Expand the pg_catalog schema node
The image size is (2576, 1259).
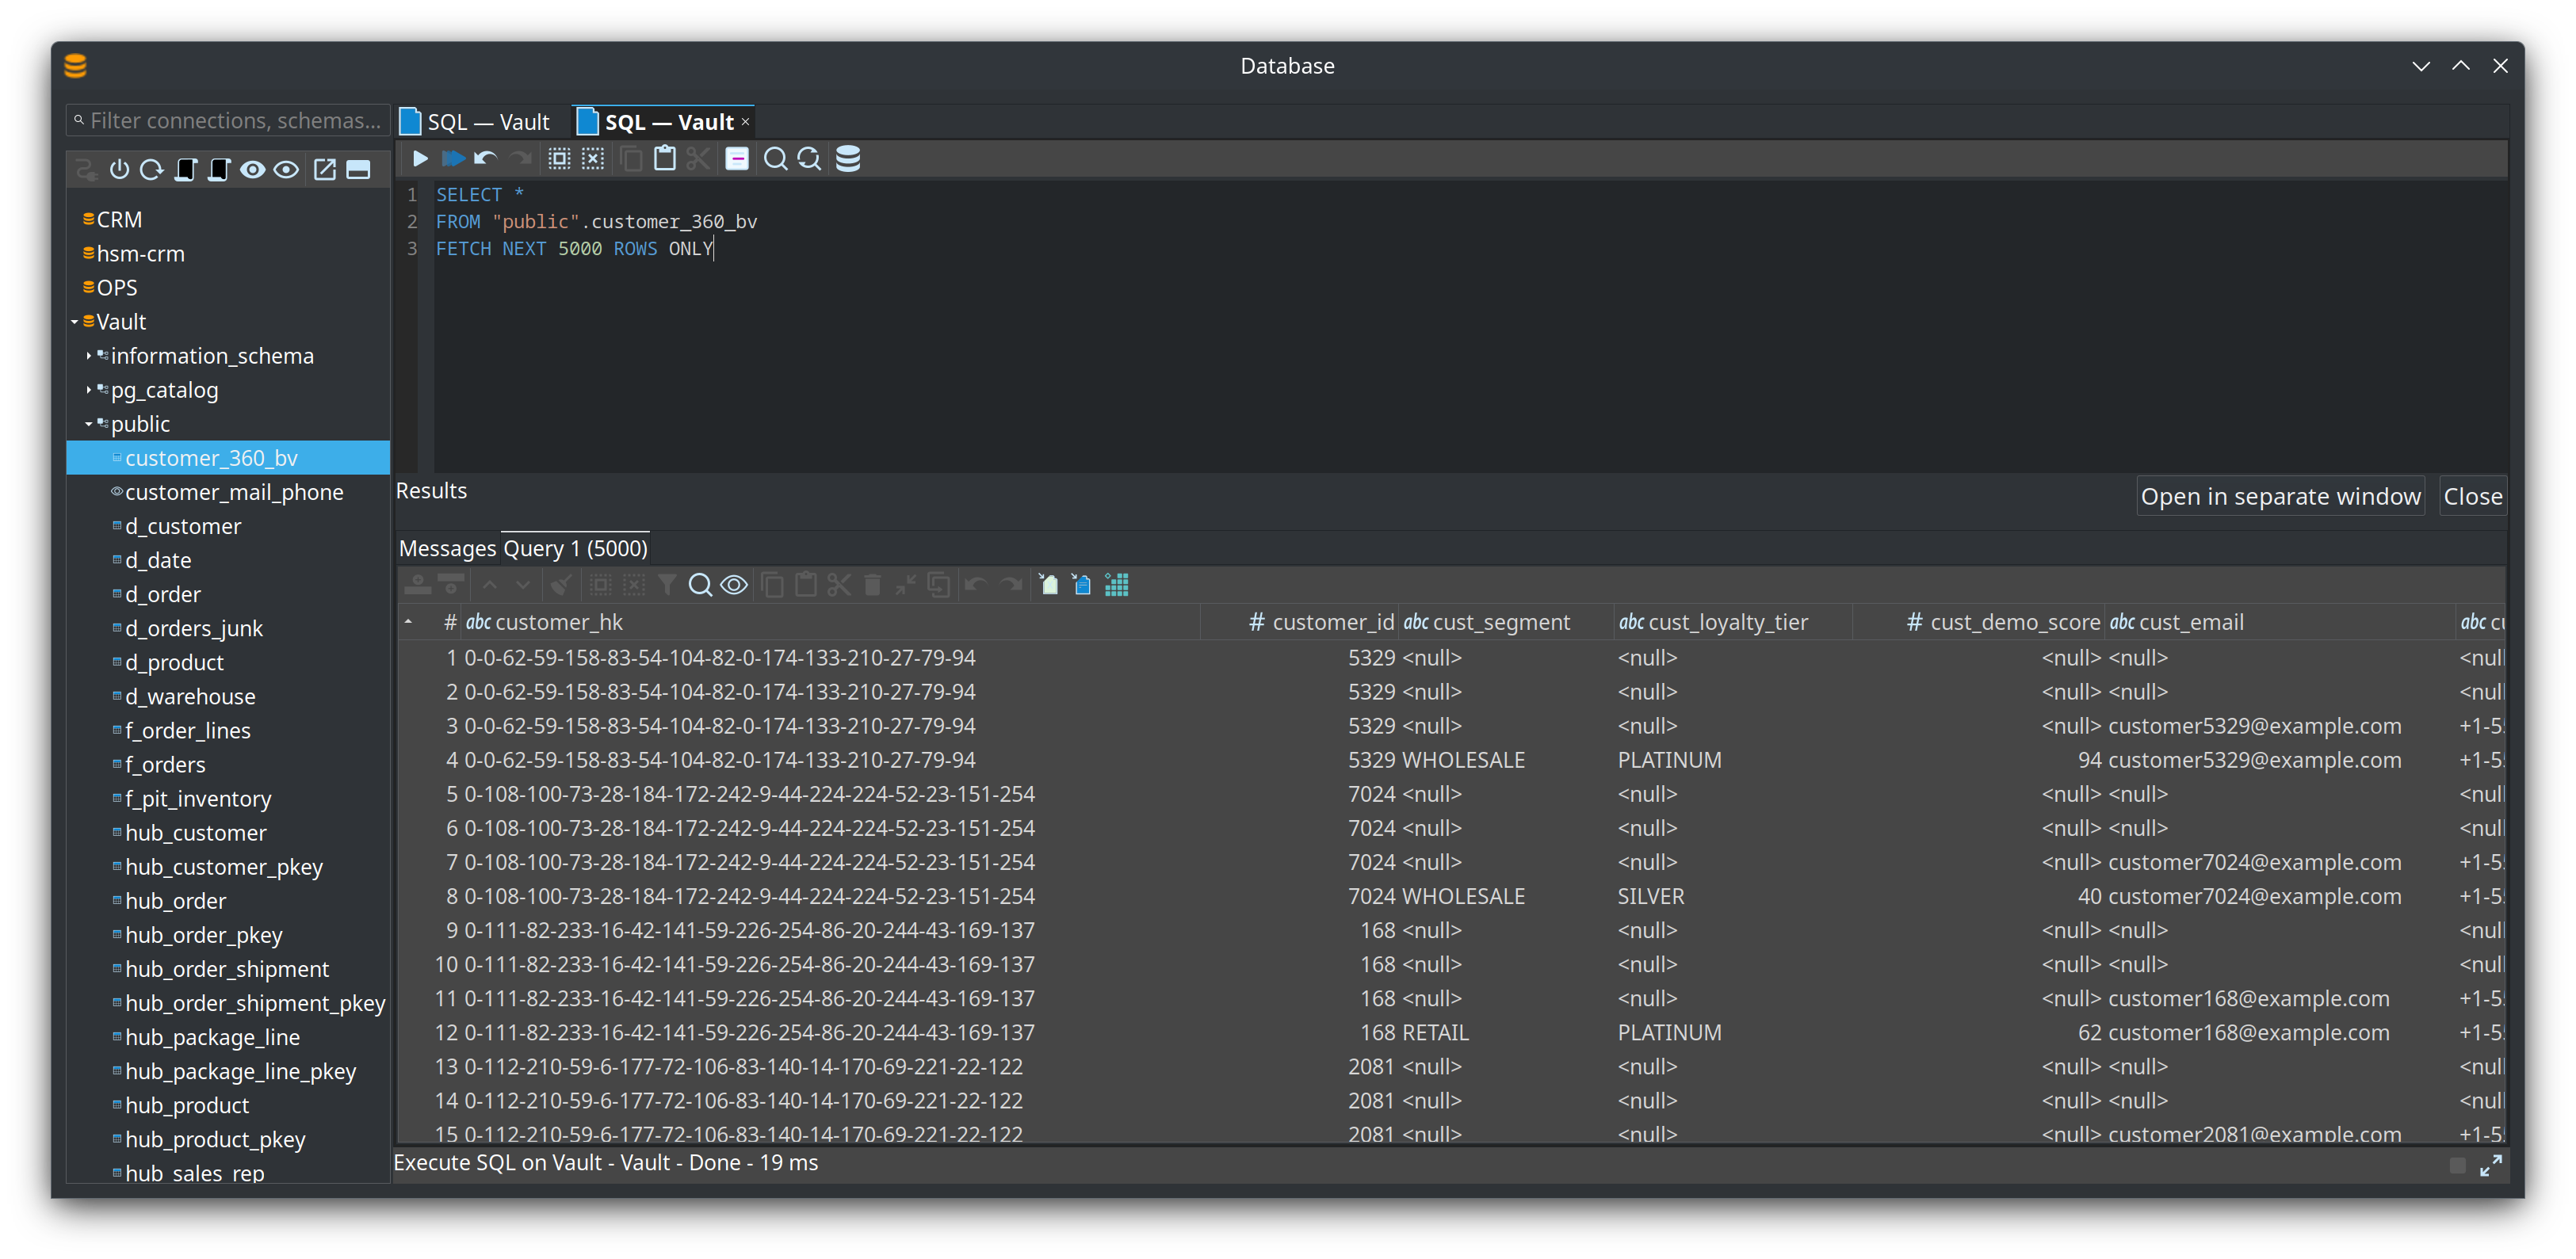tap(89, 390)
